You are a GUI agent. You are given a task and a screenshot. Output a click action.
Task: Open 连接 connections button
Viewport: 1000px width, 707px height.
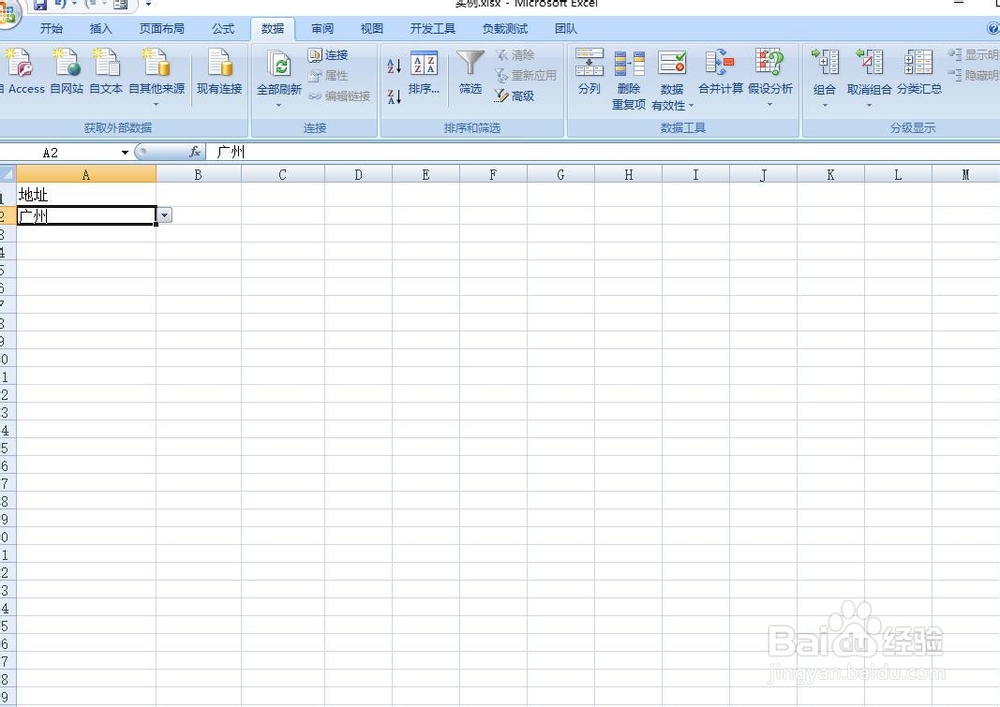tap(328, 55)
